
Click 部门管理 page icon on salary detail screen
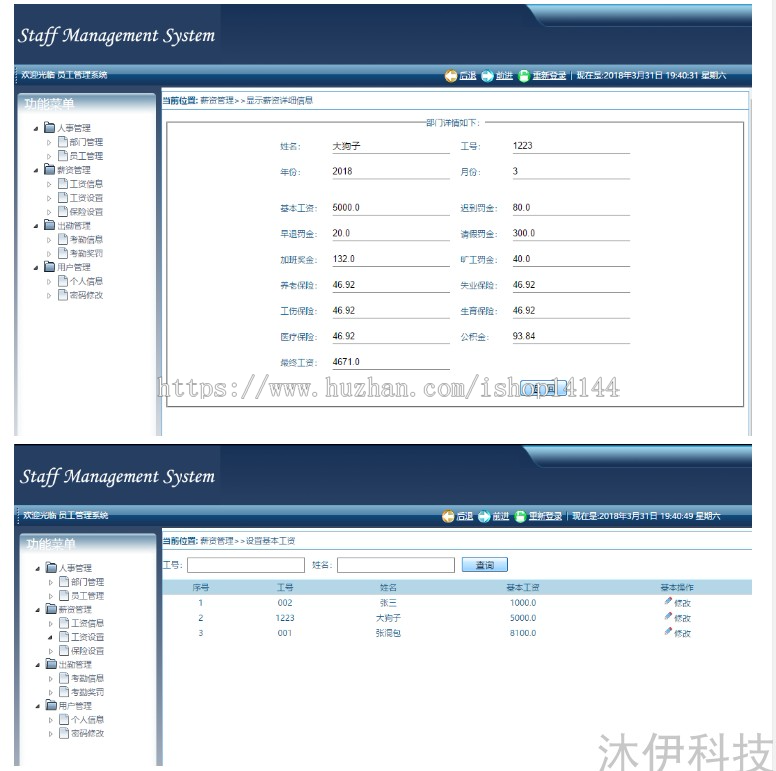click(x=63, y=142)
